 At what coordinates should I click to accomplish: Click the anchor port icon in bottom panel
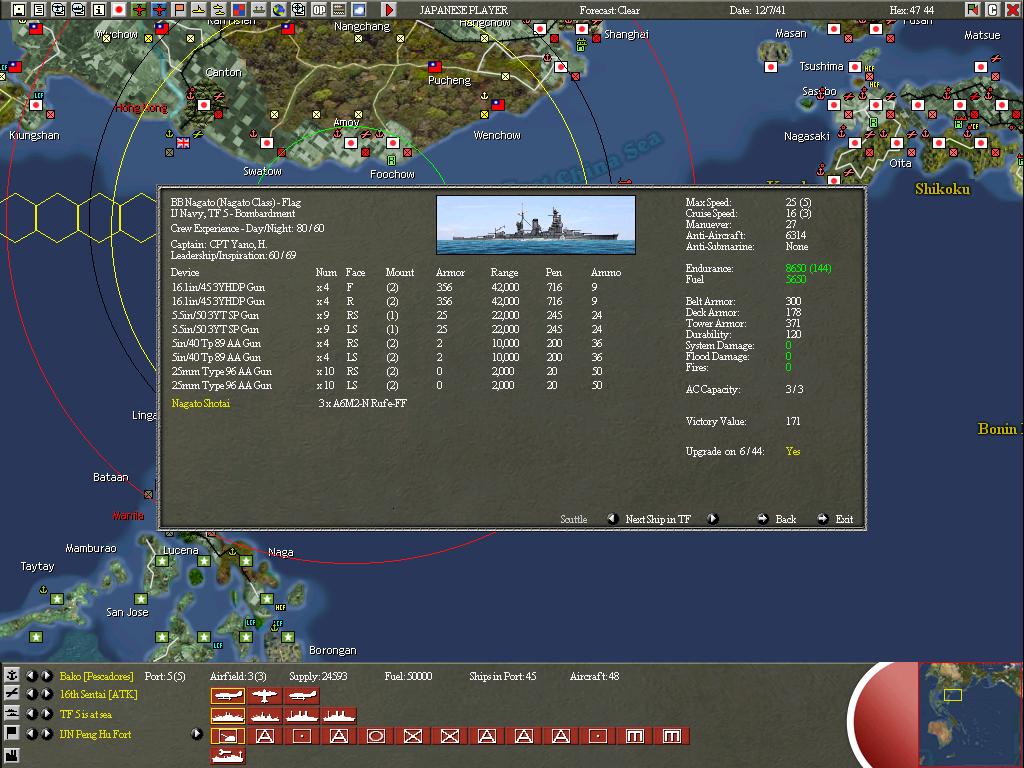tap(11, 675)
